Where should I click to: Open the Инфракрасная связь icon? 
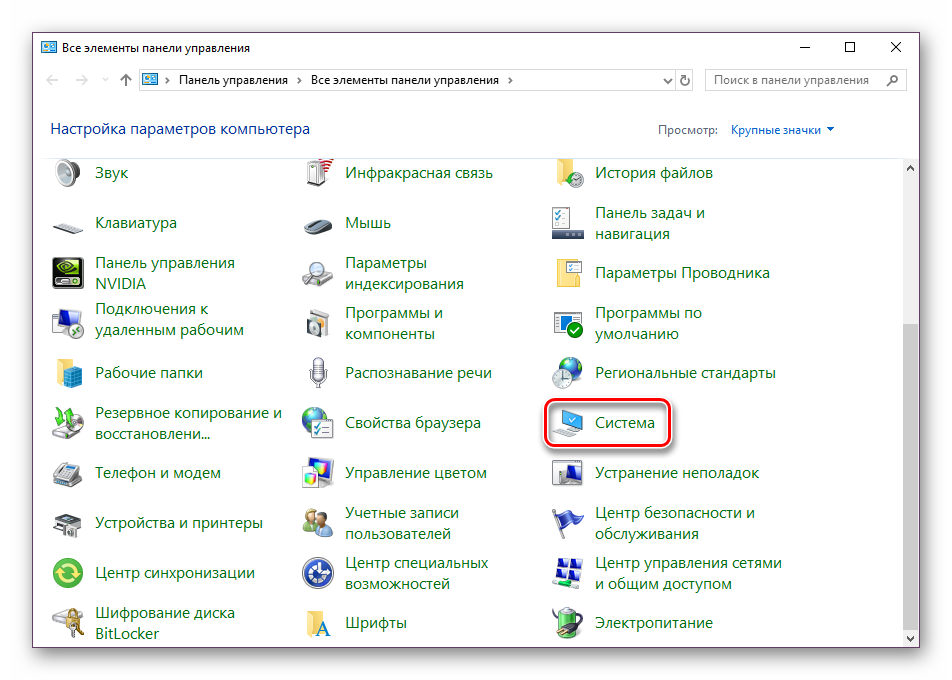(319, 173)
